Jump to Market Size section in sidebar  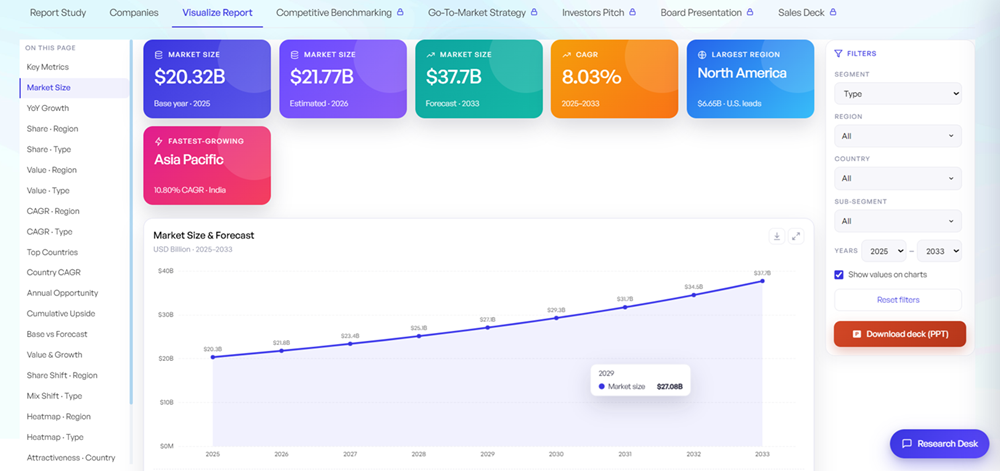[x=74, y=88]
